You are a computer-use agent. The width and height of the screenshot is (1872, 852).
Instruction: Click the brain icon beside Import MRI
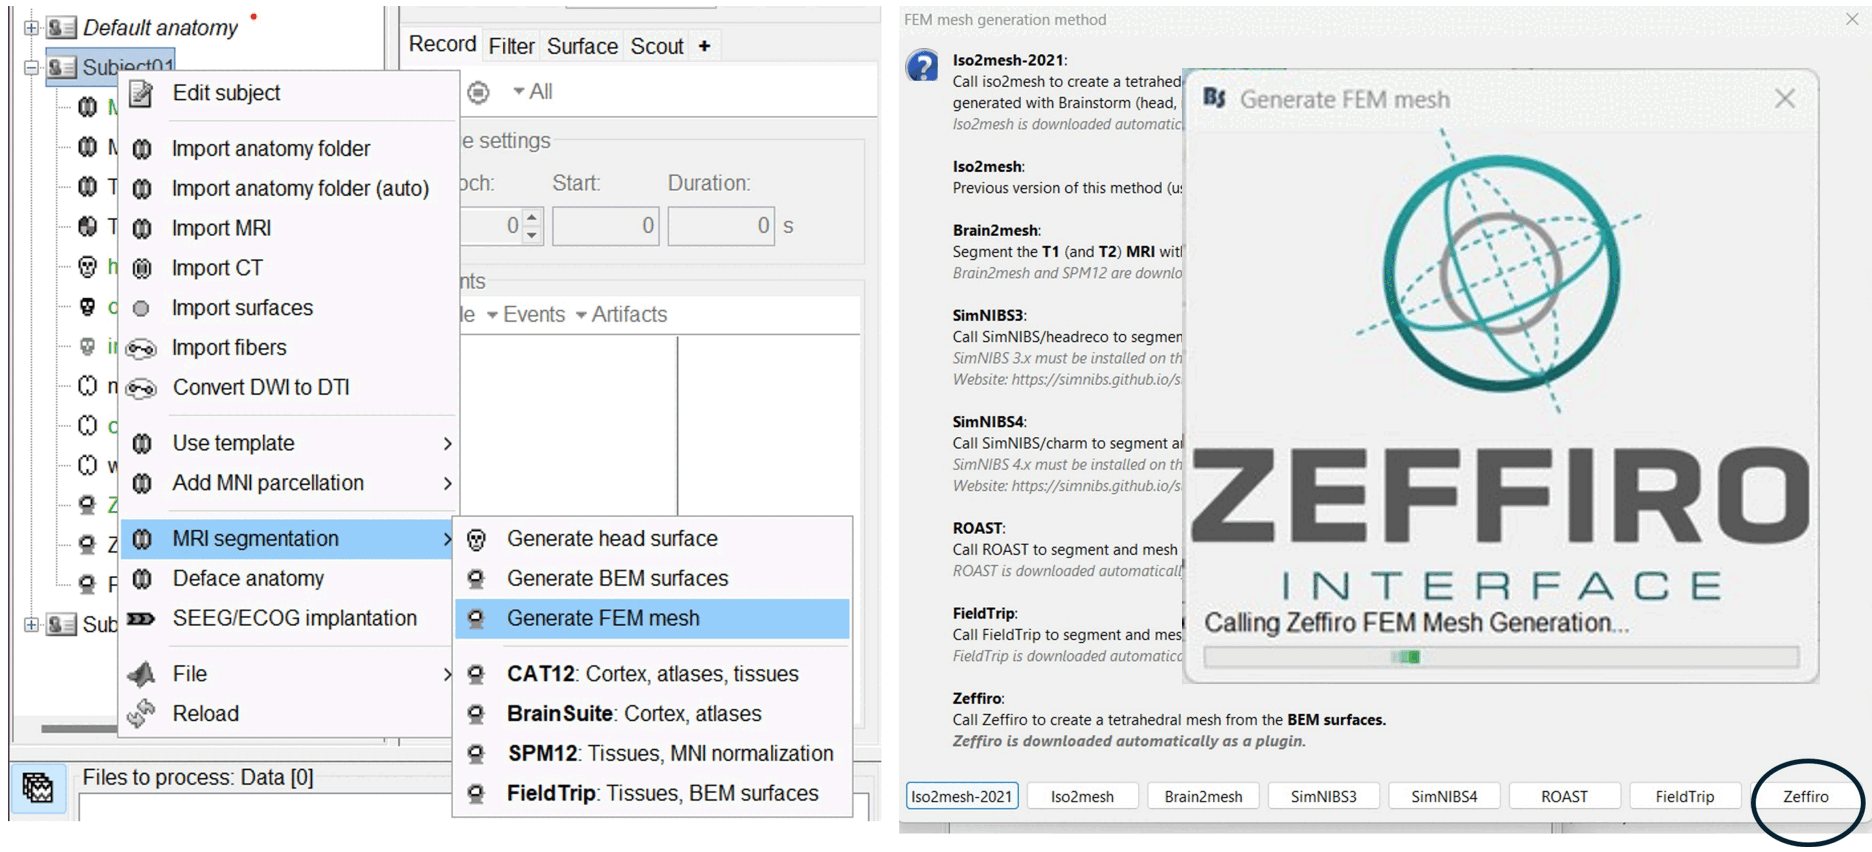click(142, 229)
